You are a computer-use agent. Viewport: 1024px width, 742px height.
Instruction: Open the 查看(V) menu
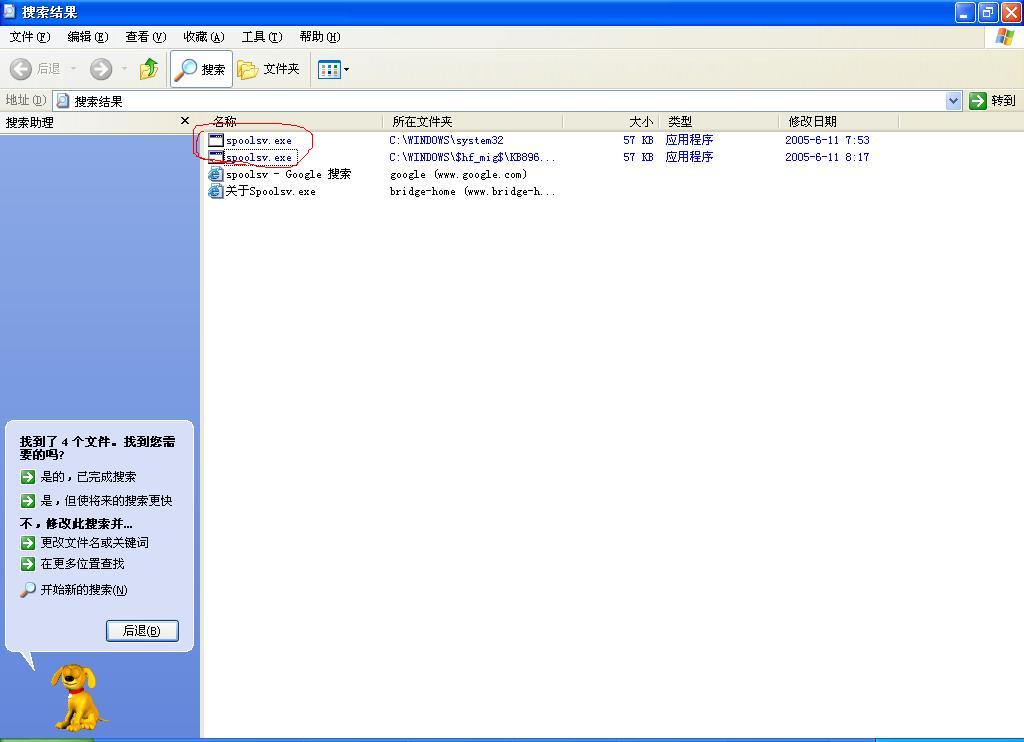(146, 37)
